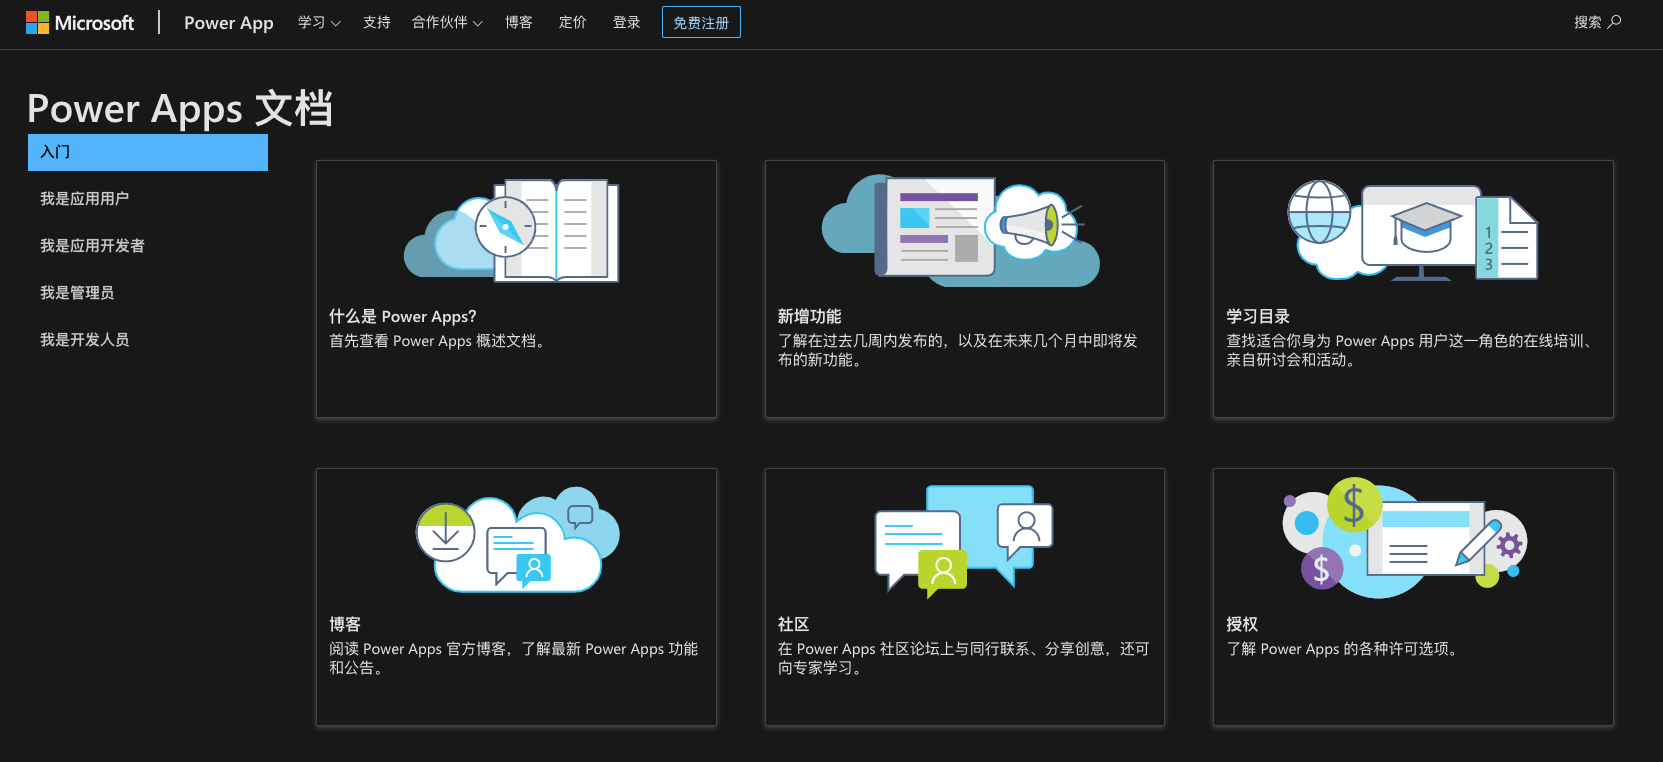The height and width of the screenshot is (762, 1663).
Task: Open the 社区 card title
Action: (794, 624)
